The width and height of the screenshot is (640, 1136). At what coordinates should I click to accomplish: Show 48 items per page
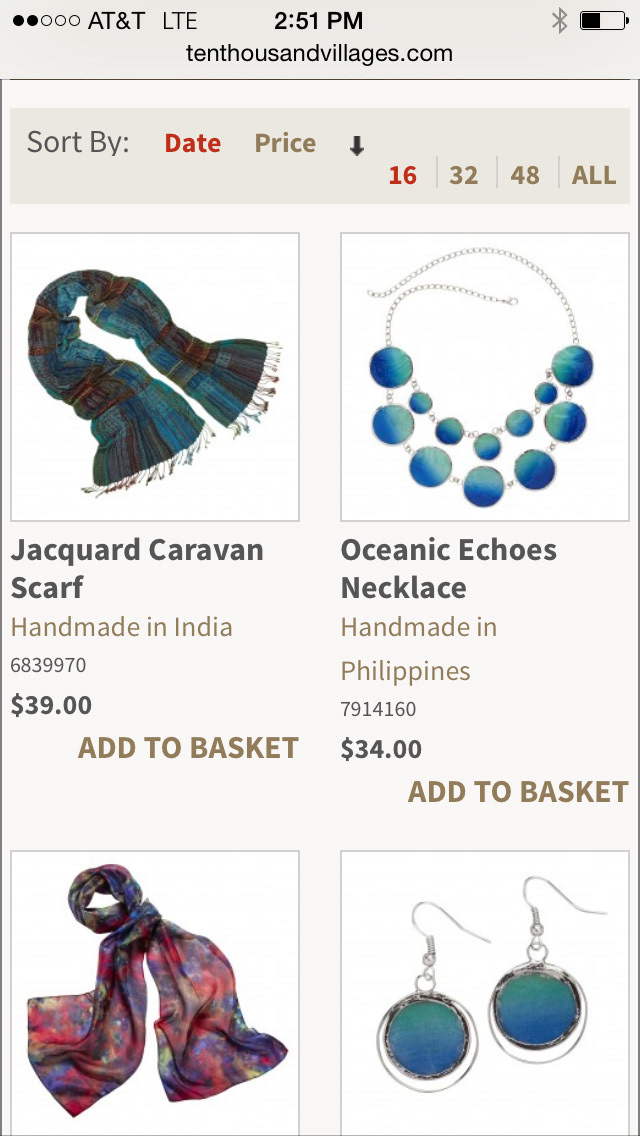coord(525,175)
